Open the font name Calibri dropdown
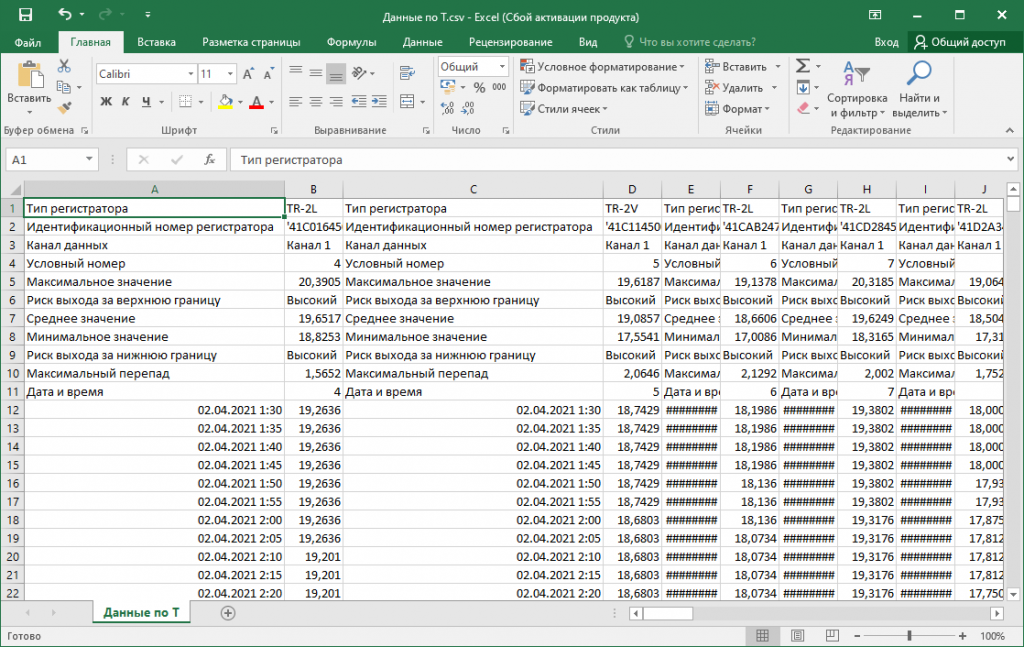Image resolution: width=1024 pixels, height=647 pixels. pos(191,74)
